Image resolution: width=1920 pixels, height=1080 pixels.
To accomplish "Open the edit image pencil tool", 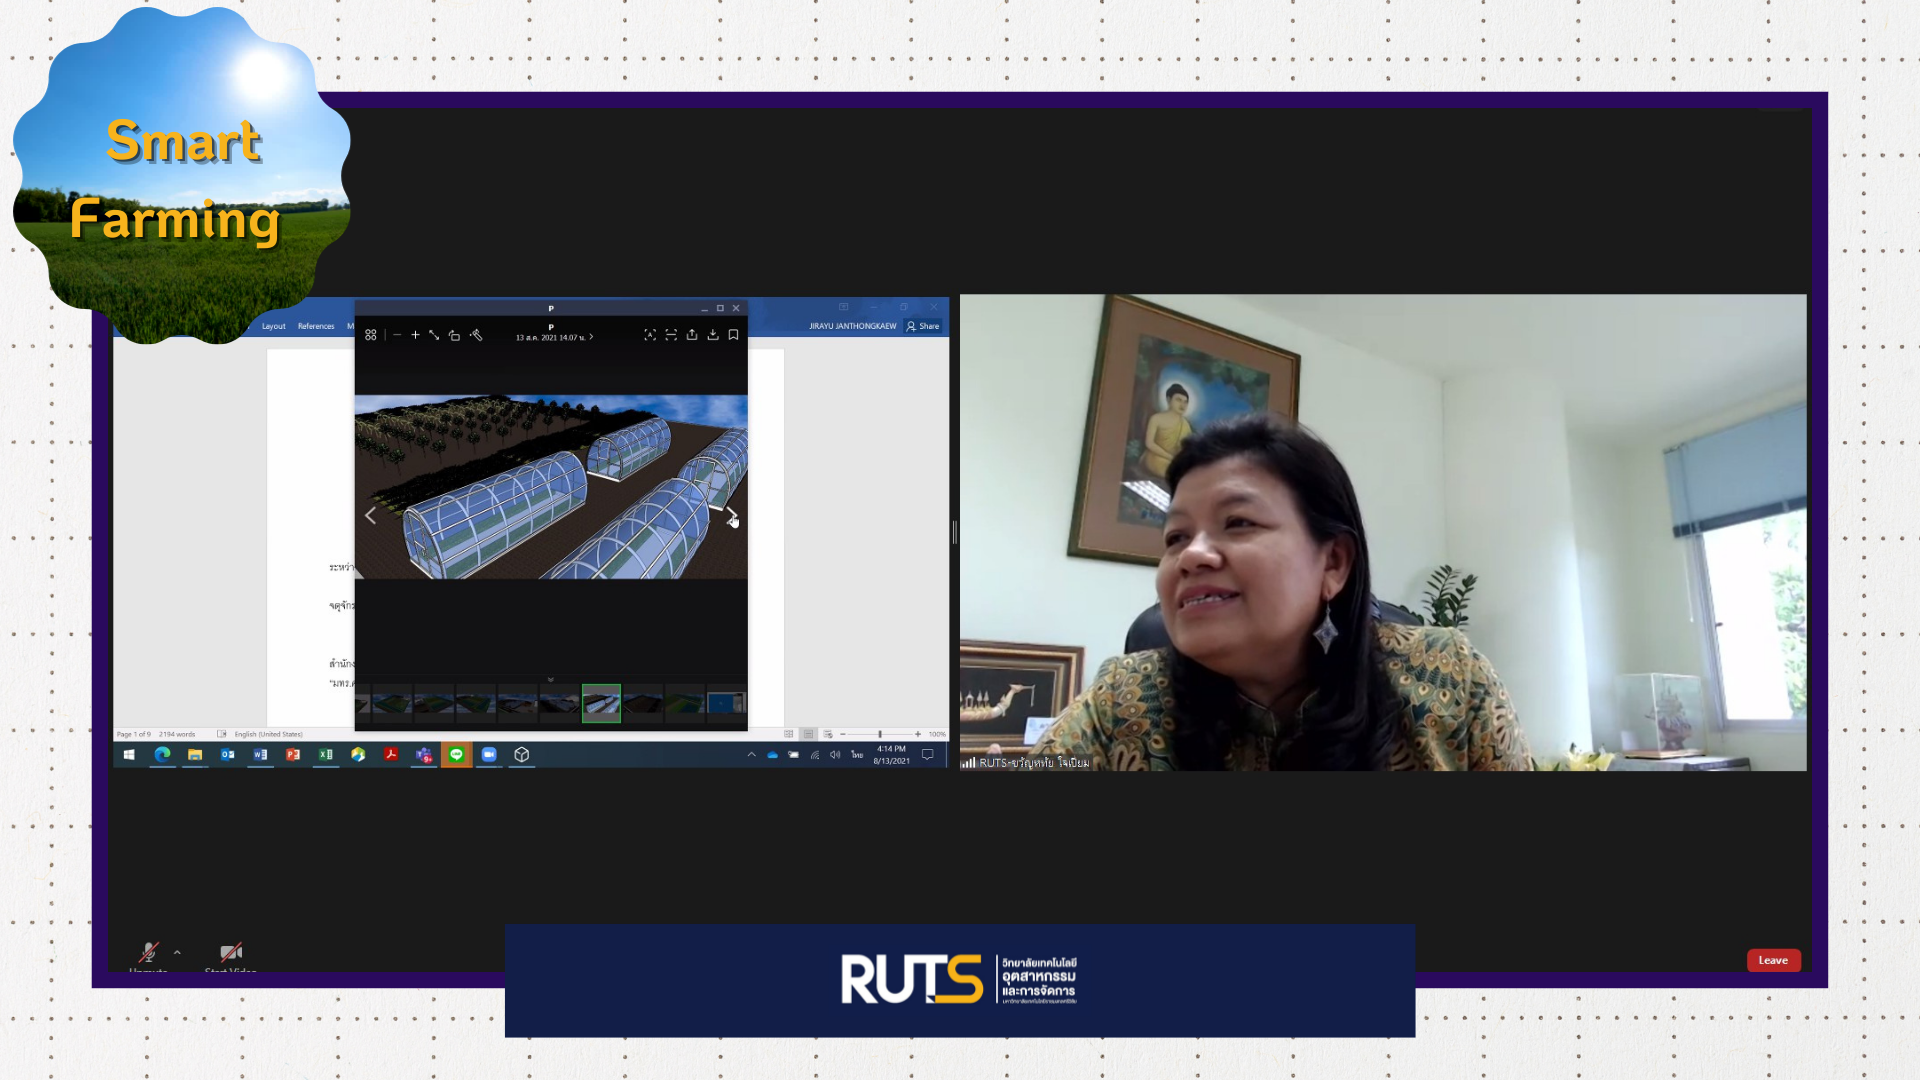I will point(476,336).
